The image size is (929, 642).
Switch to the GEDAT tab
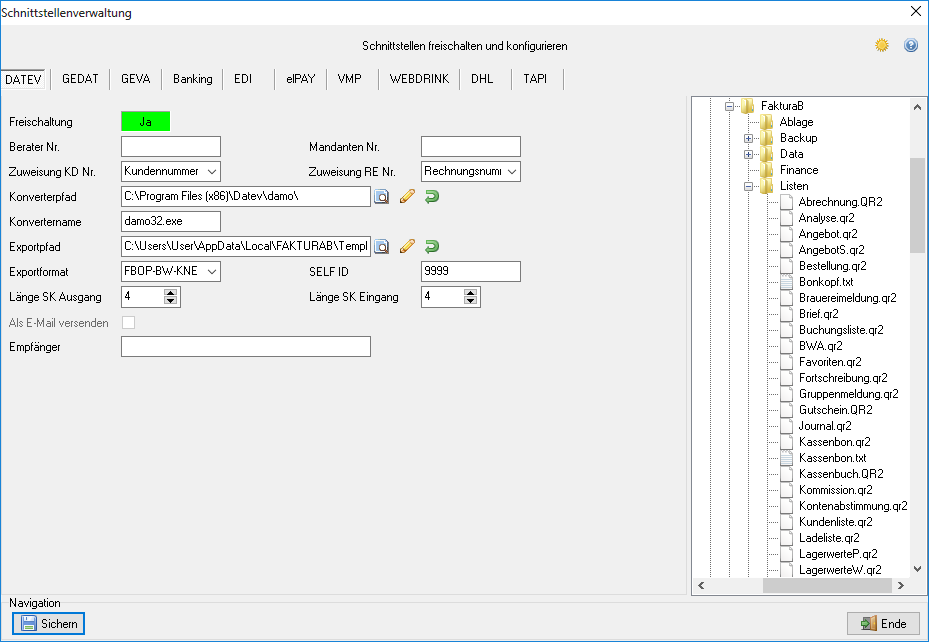click(x=80, y=79)
